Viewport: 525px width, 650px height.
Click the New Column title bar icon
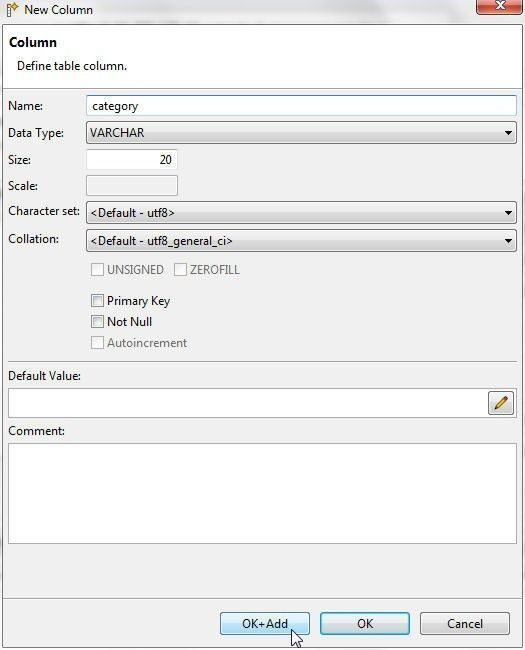tap(12, 10)
